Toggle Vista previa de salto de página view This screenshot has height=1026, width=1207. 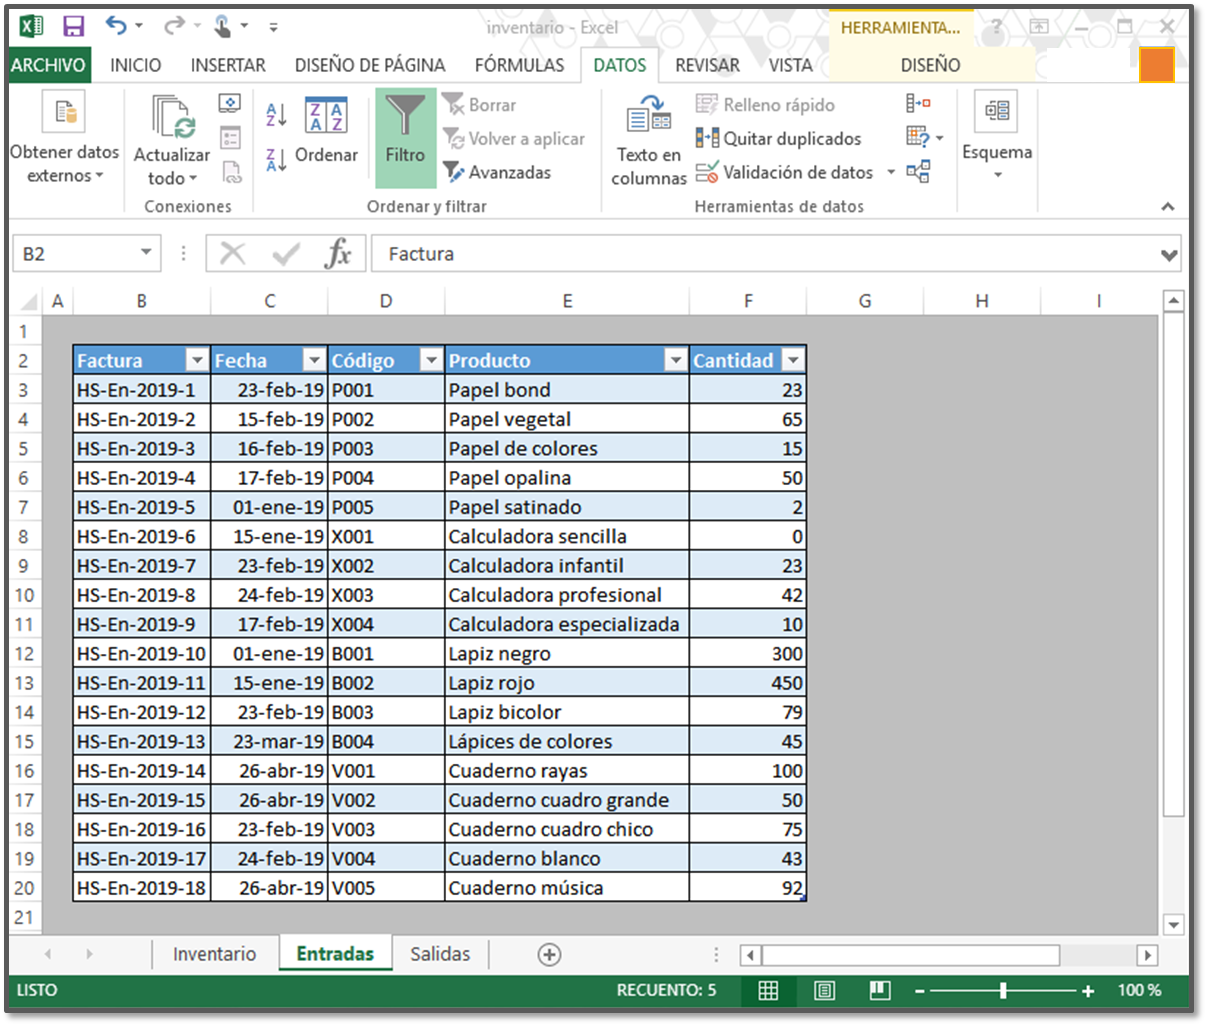click(878, 991)
